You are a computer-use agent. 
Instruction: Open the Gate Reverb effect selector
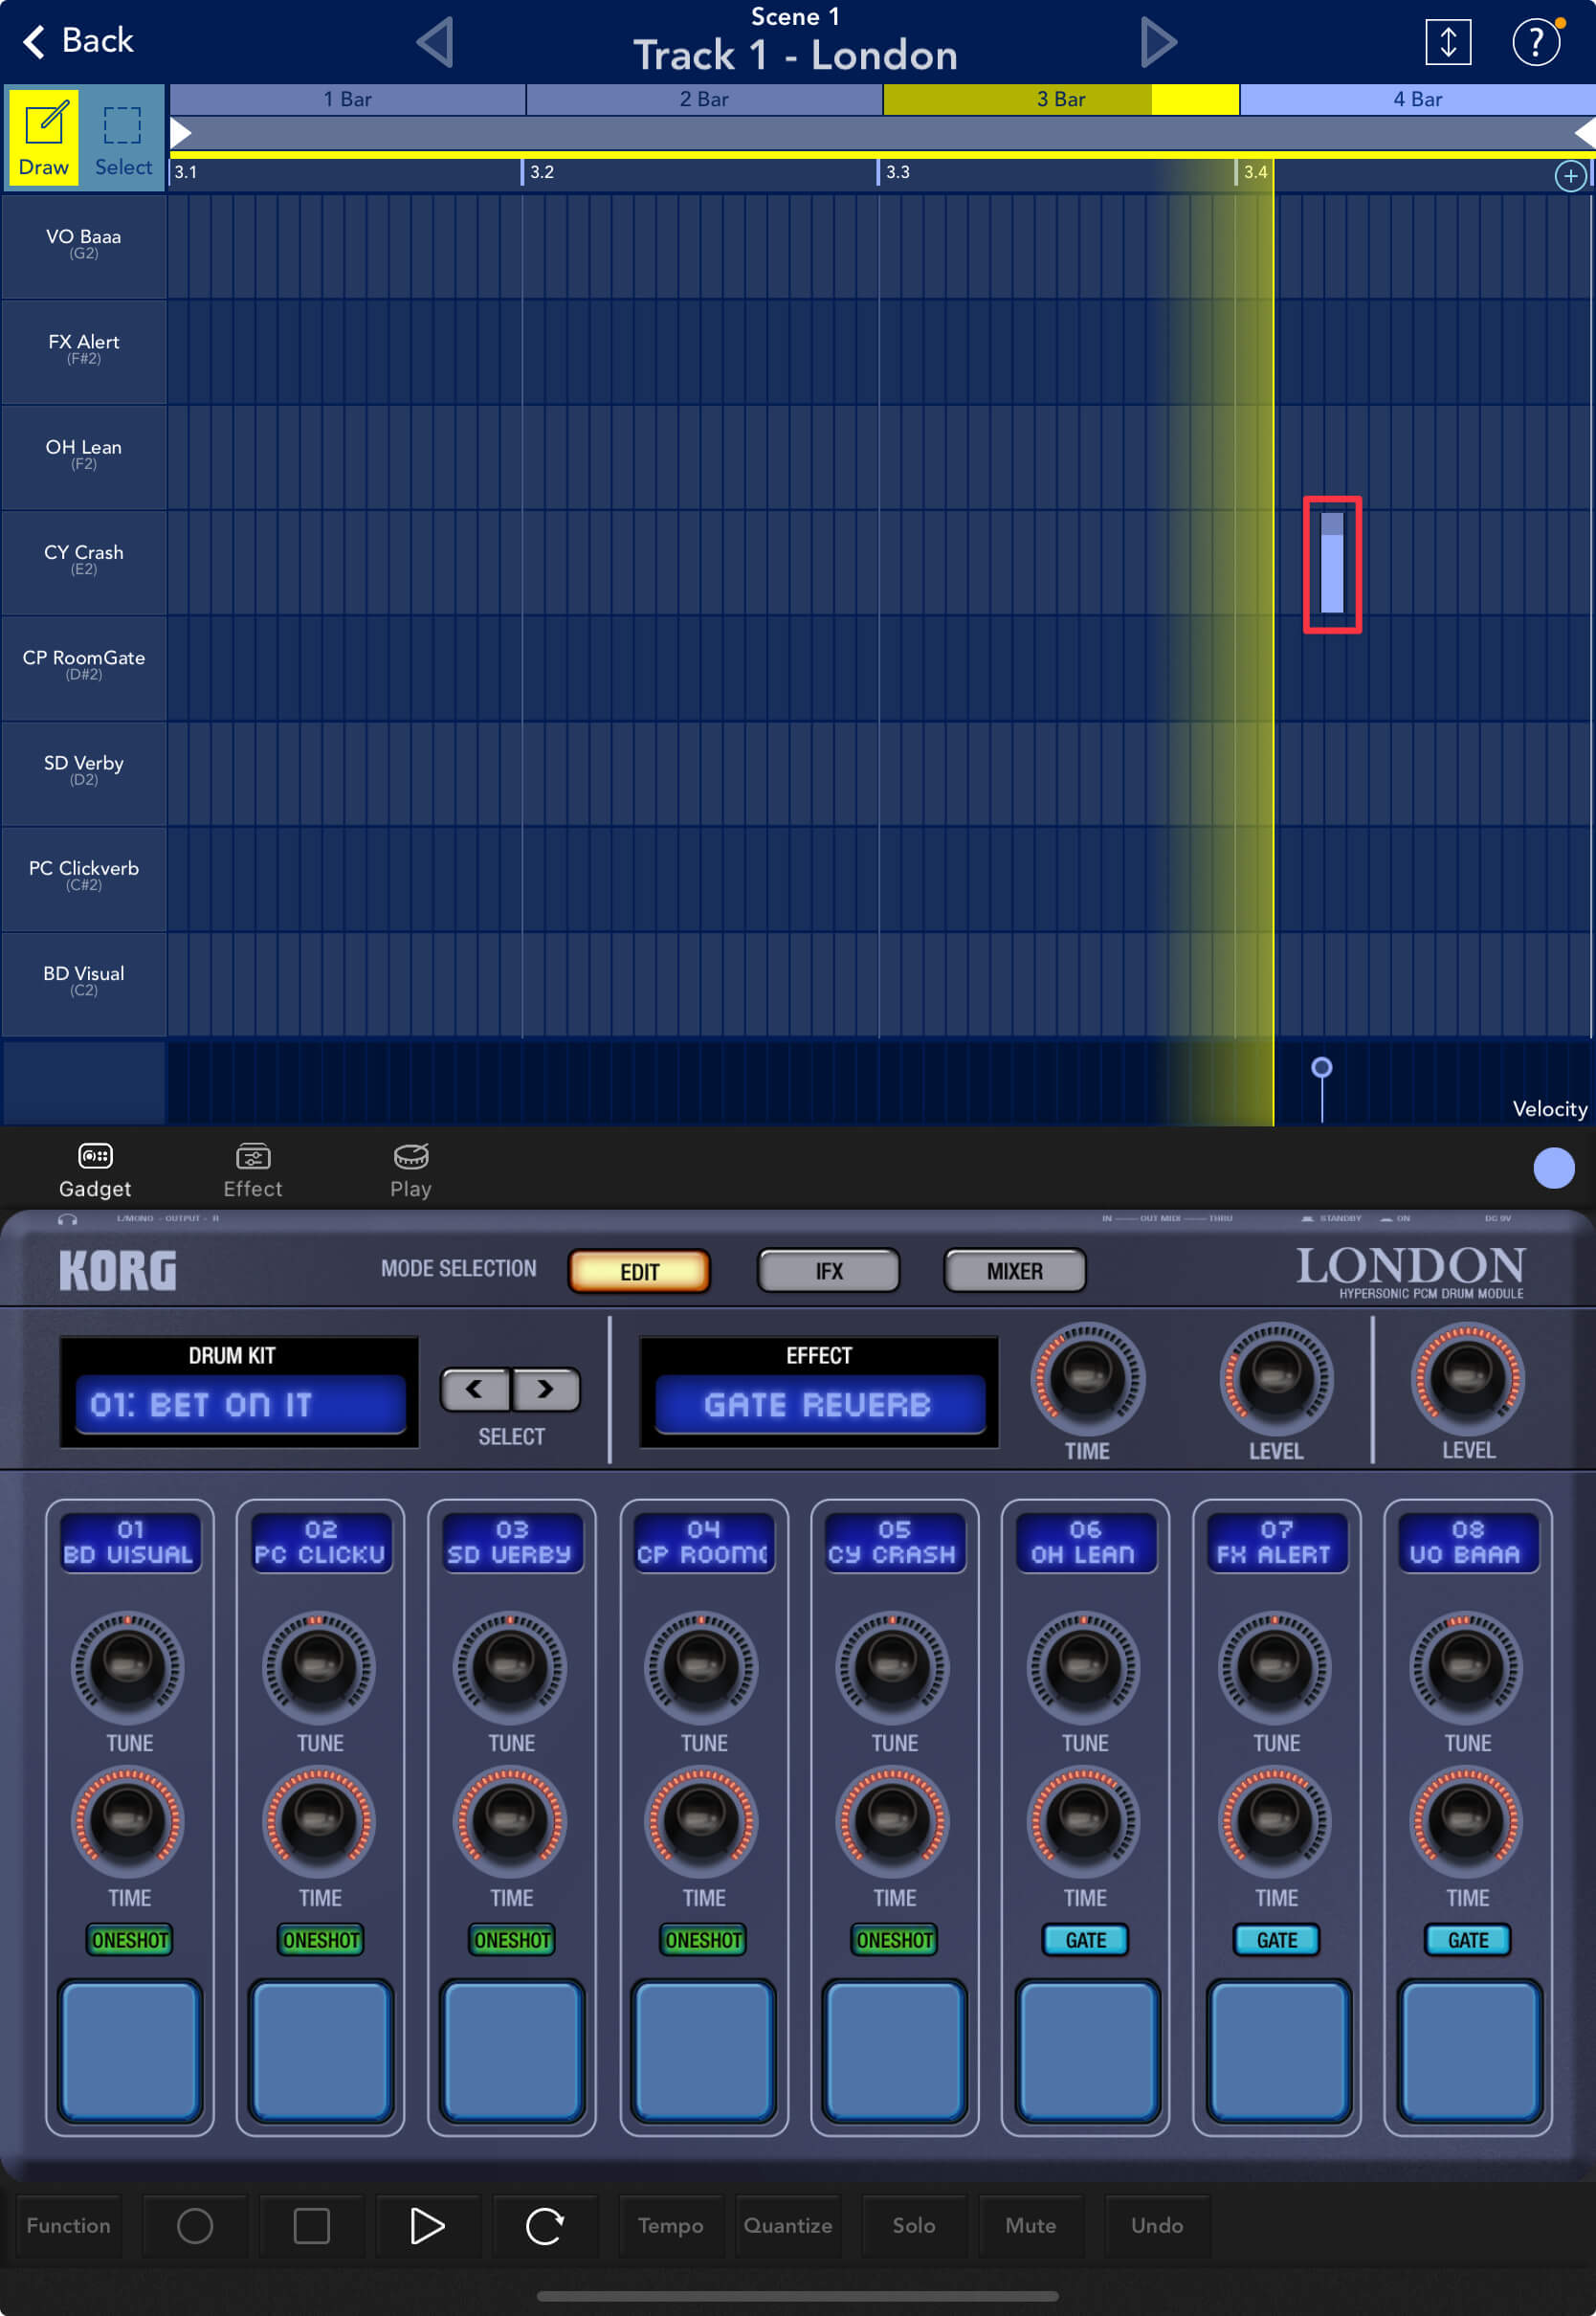coord(818,1403)
